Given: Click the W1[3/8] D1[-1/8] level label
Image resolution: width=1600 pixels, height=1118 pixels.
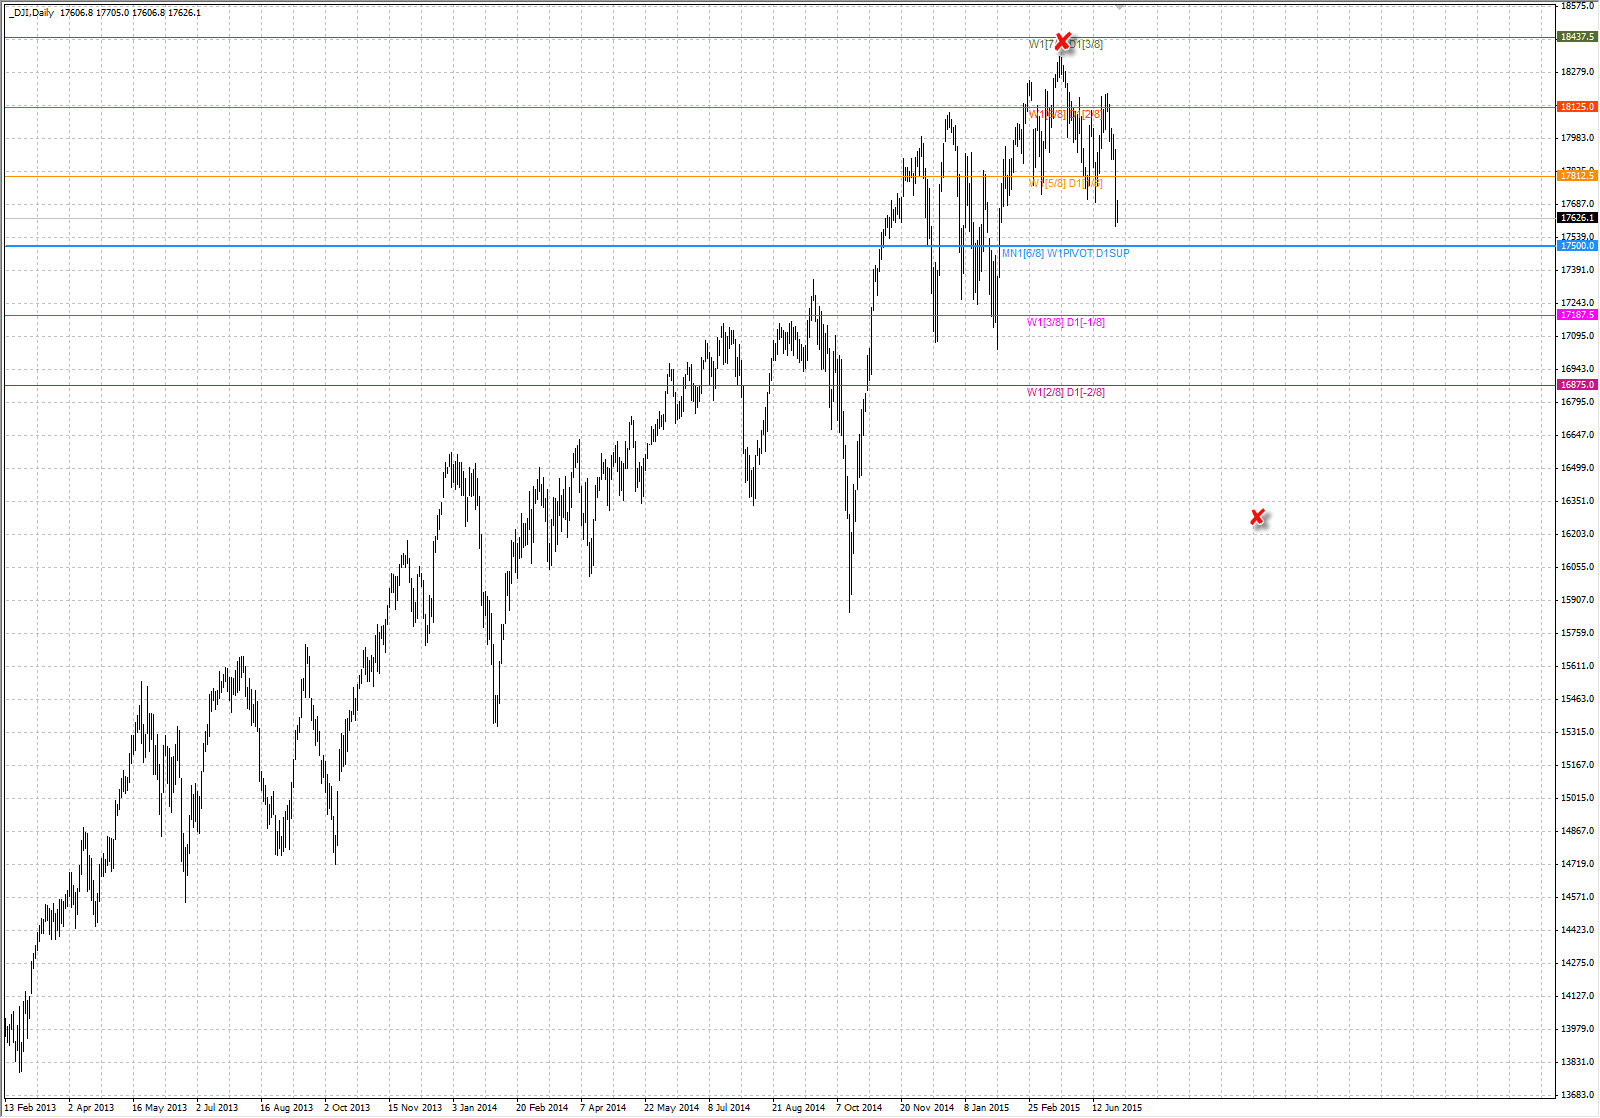Looking at the screenshot, I should coord(1065,323).
